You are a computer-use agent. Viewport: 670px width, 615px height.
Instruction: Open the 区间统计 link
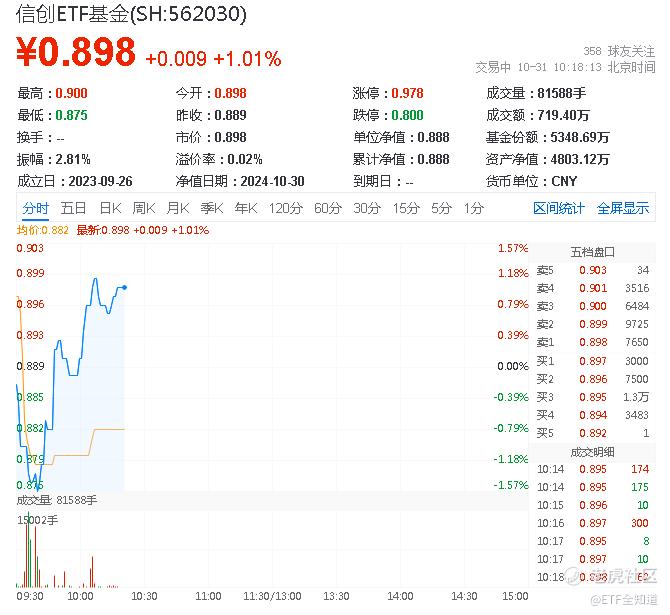pos(559,208)
